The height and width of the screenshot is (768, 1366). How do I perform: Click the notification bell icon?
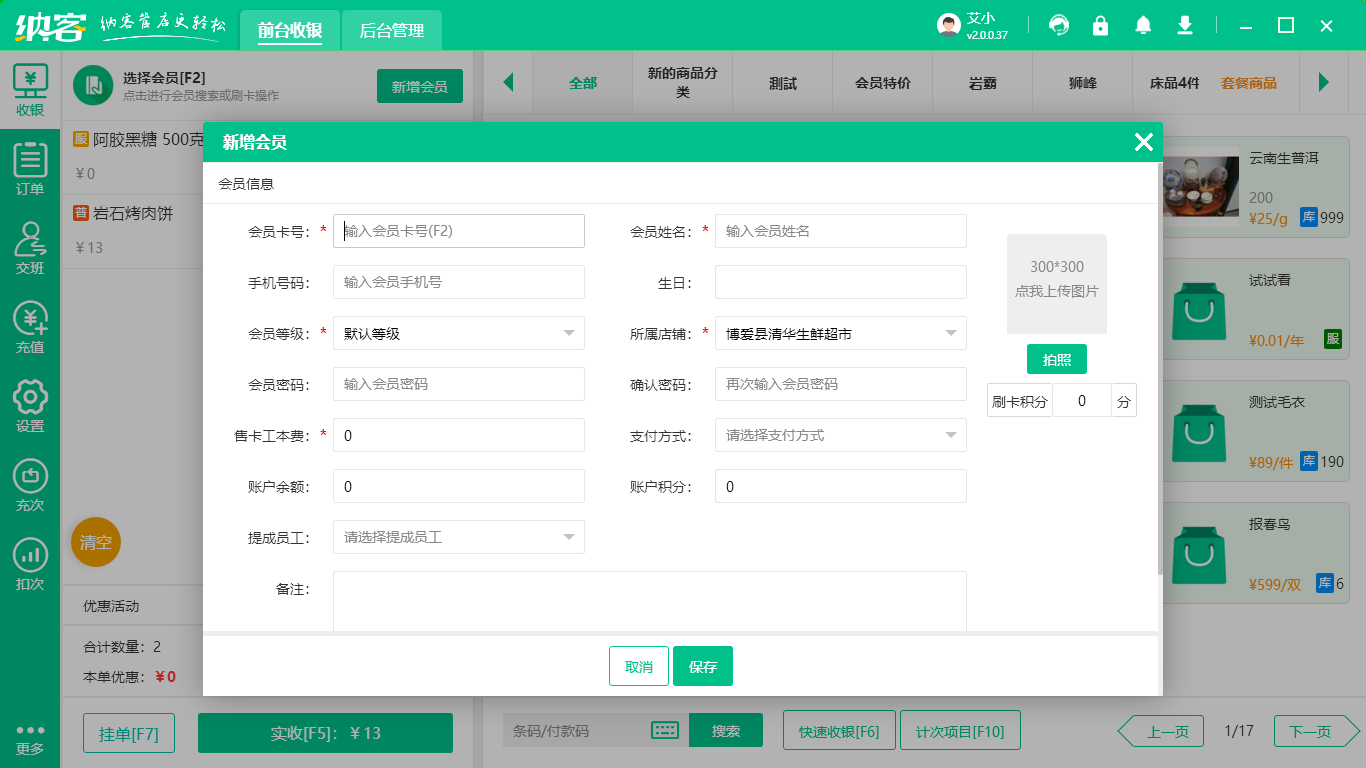point(1142,25)
